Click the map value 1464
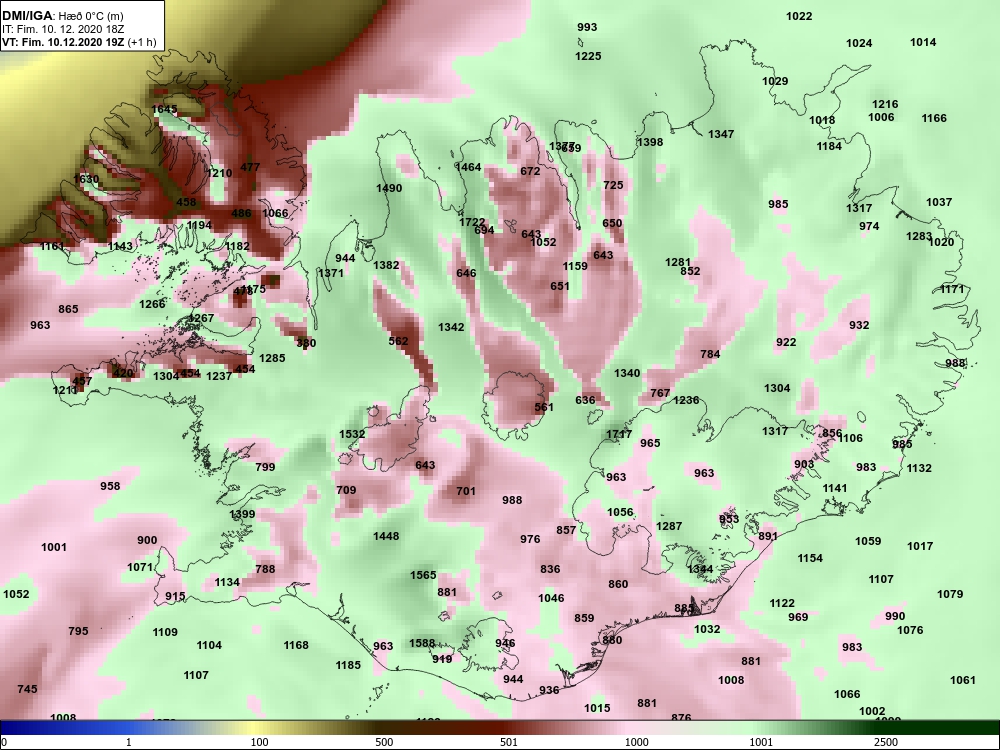Image resolution: width=1000 pixels, height=750 pixels. click(468, 167)
